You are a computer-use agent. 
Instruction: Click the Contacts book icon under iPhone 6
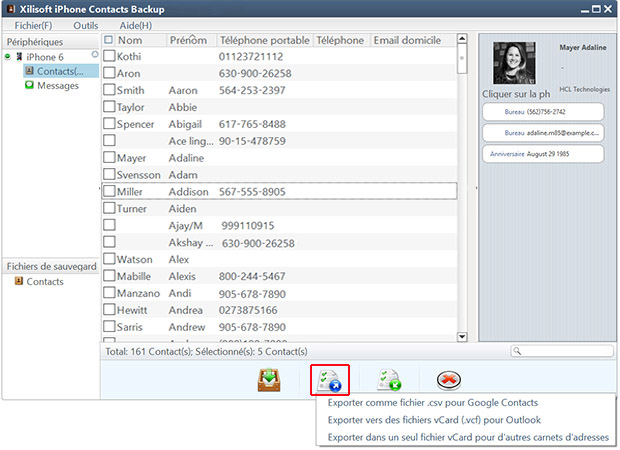point(29,71)
